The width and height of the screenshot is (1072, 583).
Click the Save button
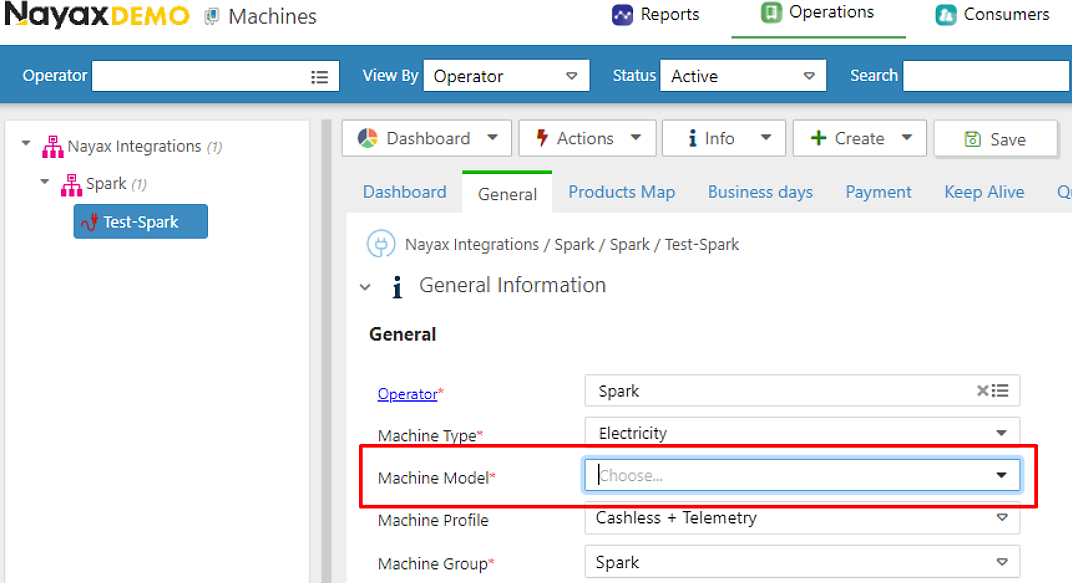995,139
